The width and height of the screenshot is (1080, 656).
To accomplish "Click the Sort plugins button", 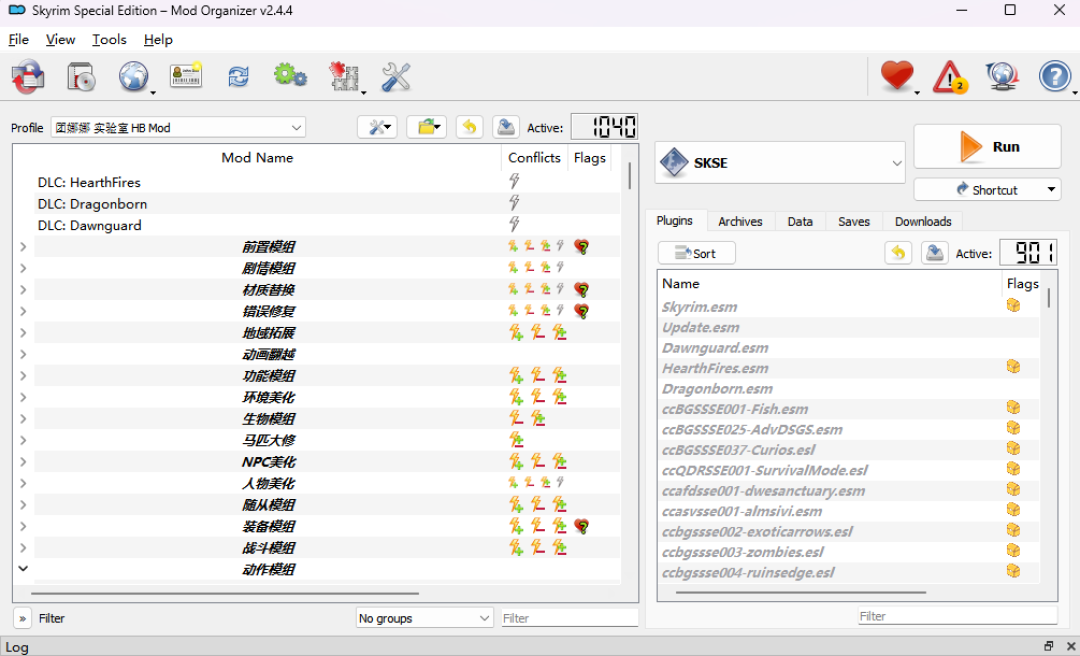I will pos(696,253).
